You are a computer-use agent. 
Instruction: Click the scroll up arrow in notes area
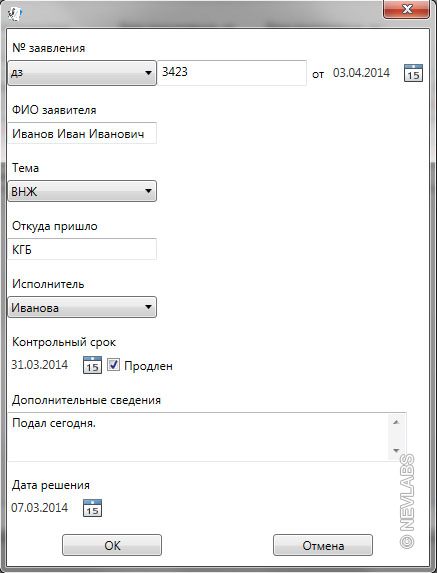[x=396, y=422]
